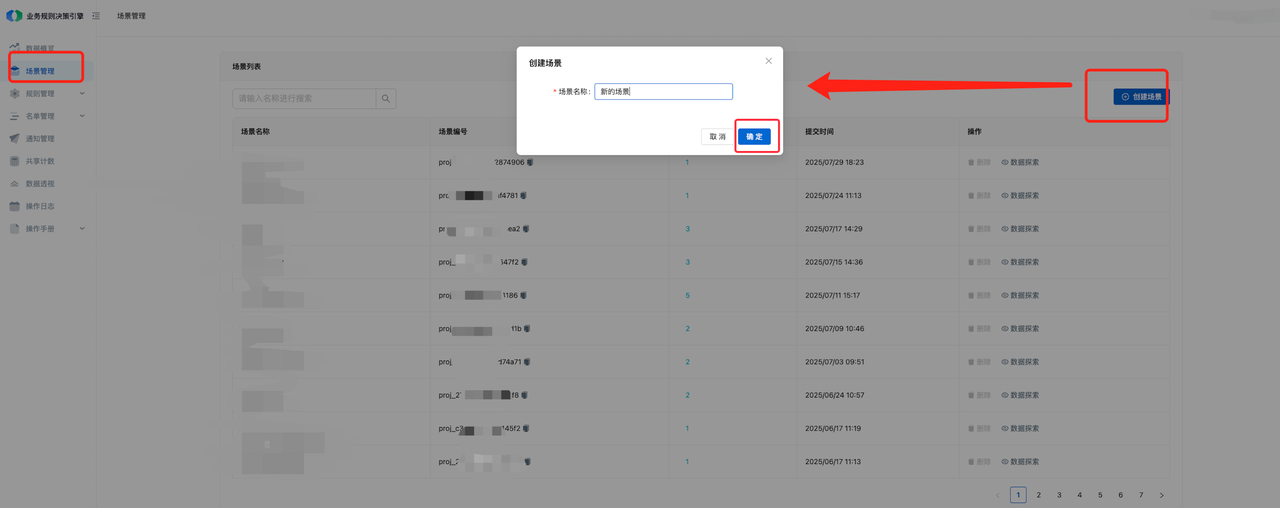Click the 确定 button in the dialog
The height and width of the screenshot is (508, 1280).
pyautogui.click(x=754, y=136)
